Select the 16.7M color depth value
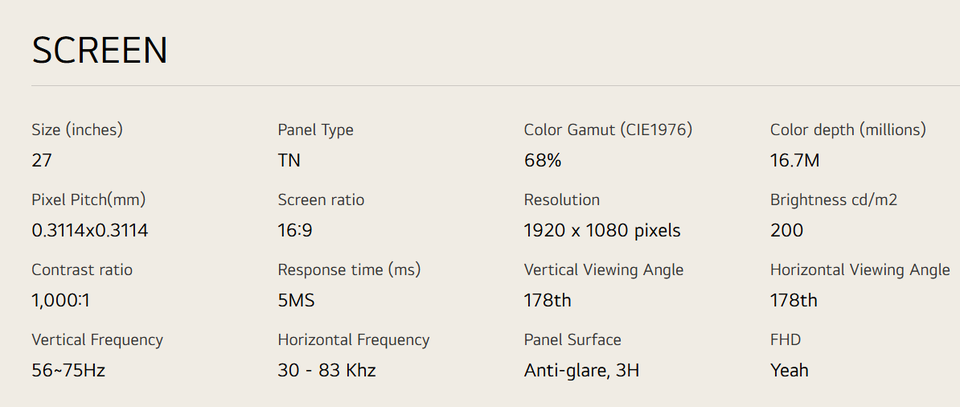This screenshot has width=960, height=407. coord(796,160)
